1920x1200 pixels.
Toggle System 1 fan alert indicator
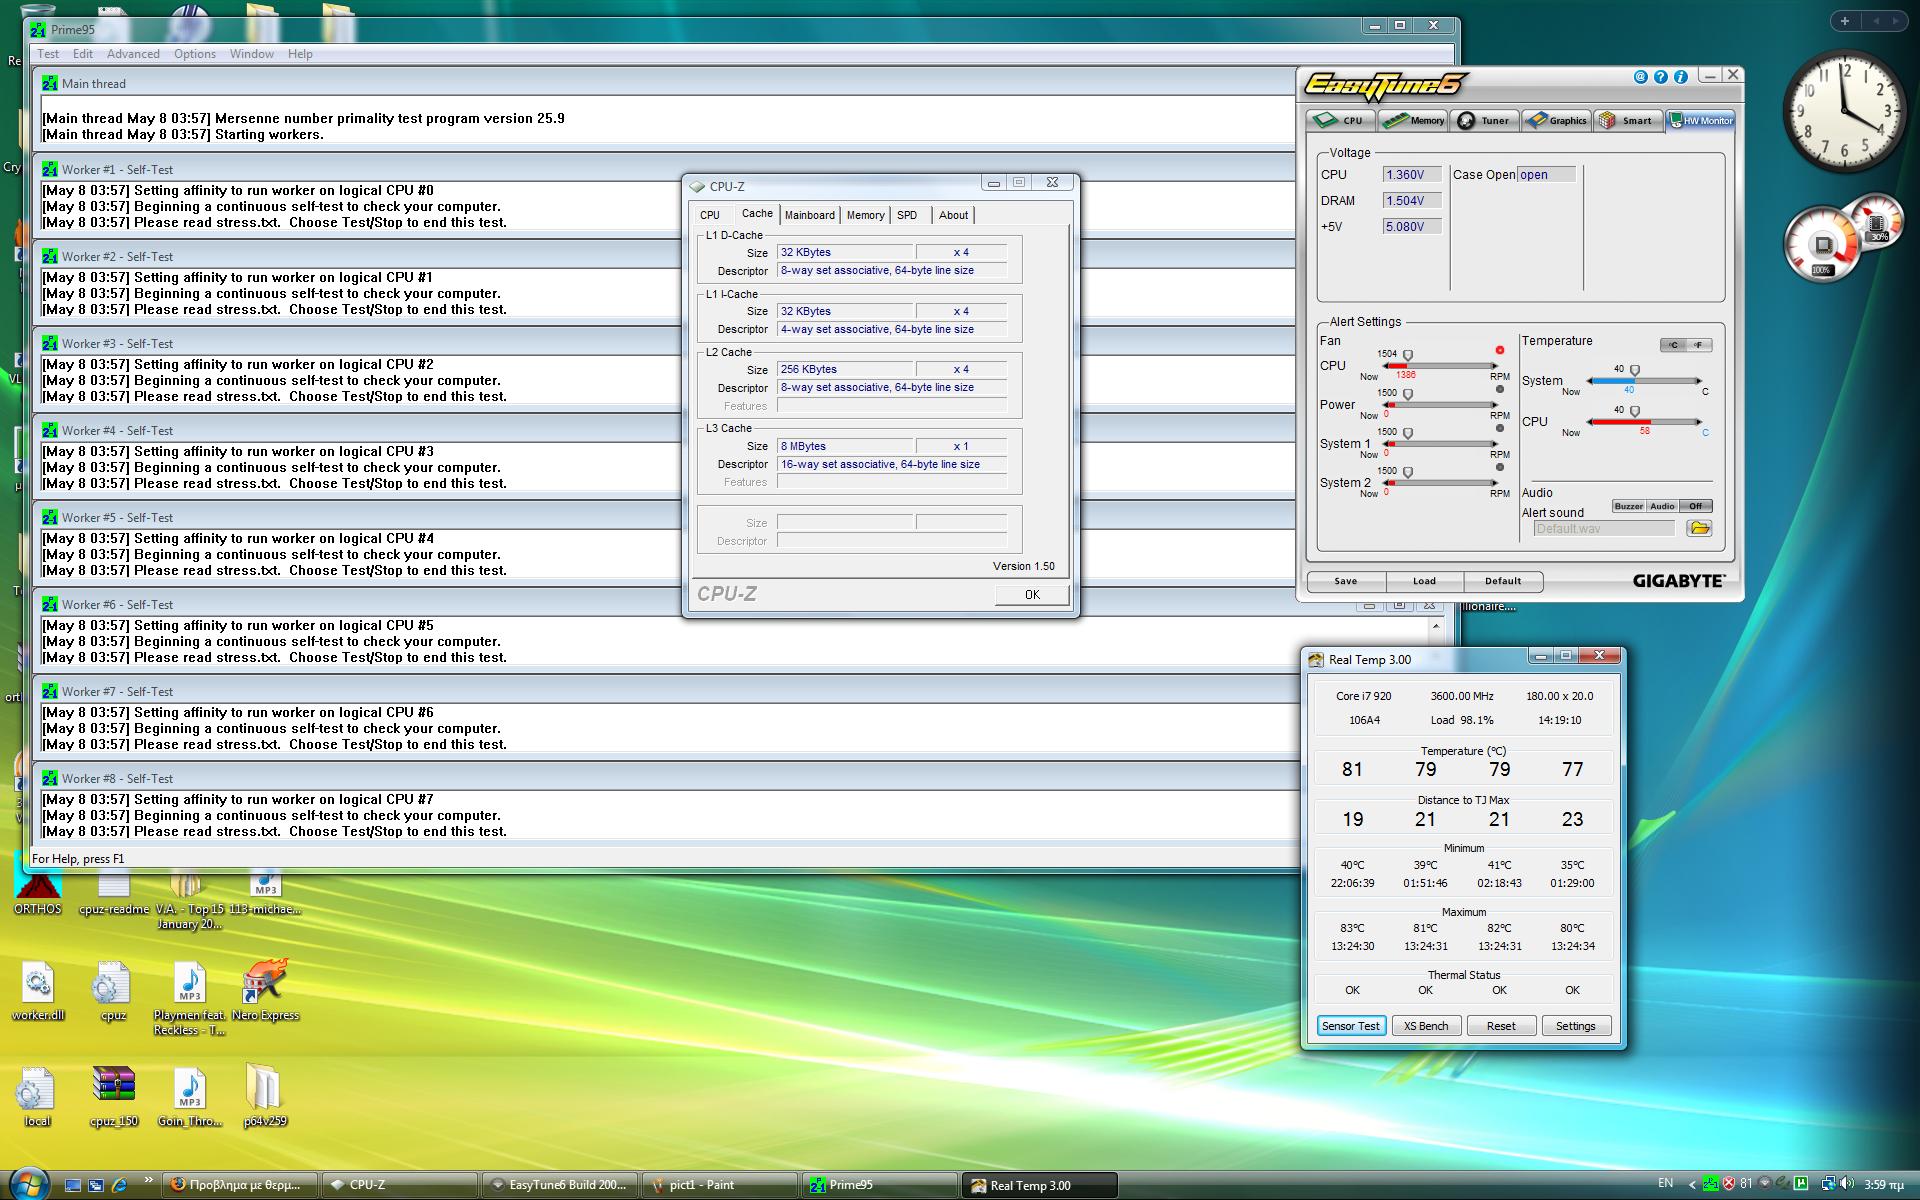pyautogui.click(x=1499, y=428)
